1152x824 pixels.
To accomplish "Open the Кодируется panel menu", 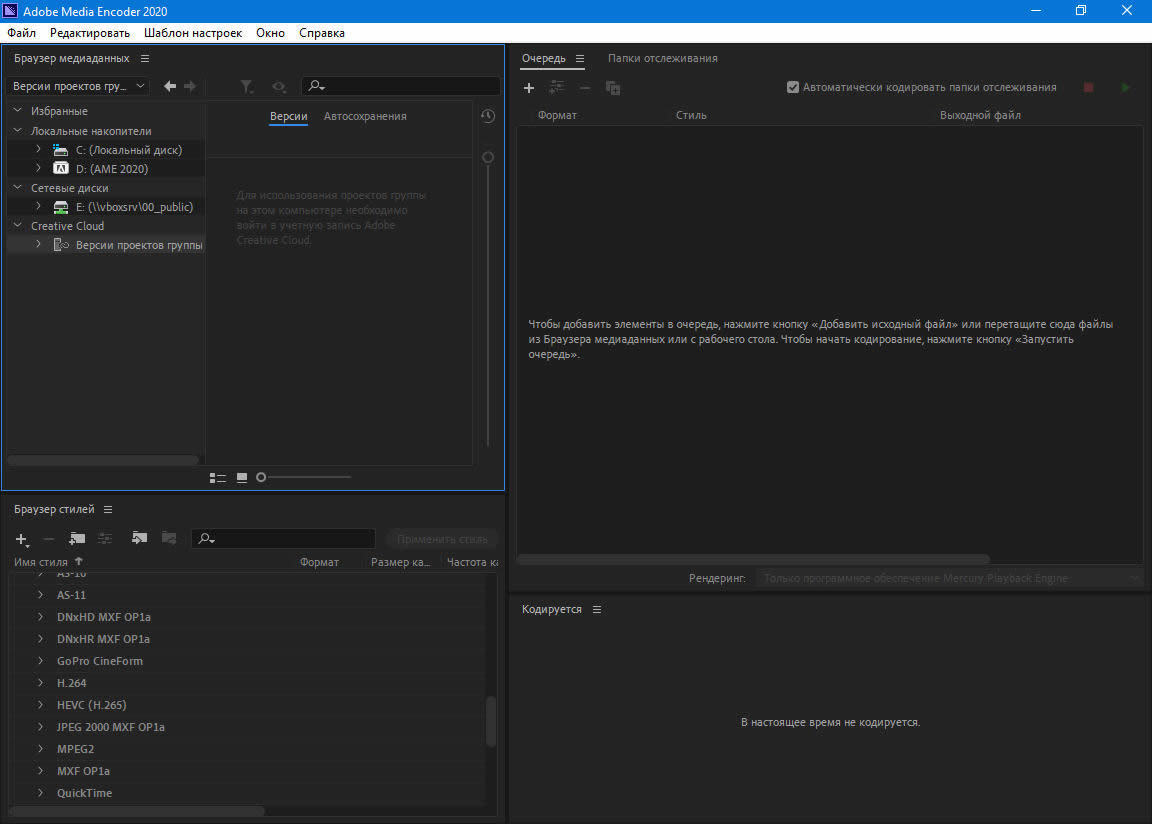I will coord(597,610).
